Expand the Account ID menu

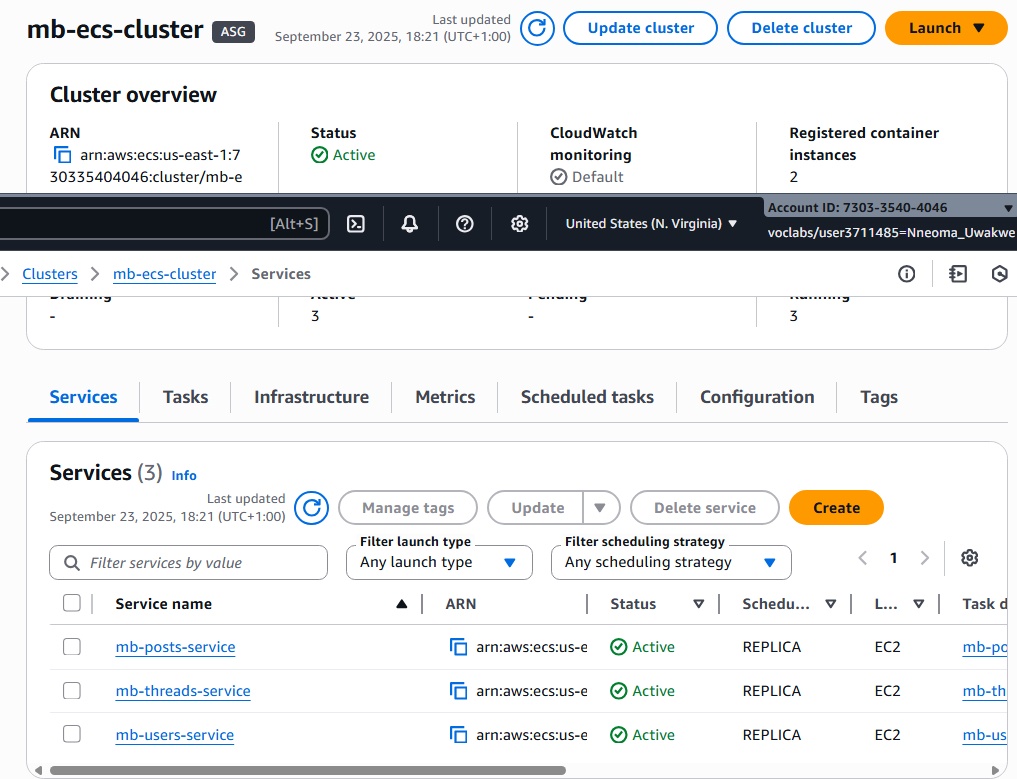889,208
